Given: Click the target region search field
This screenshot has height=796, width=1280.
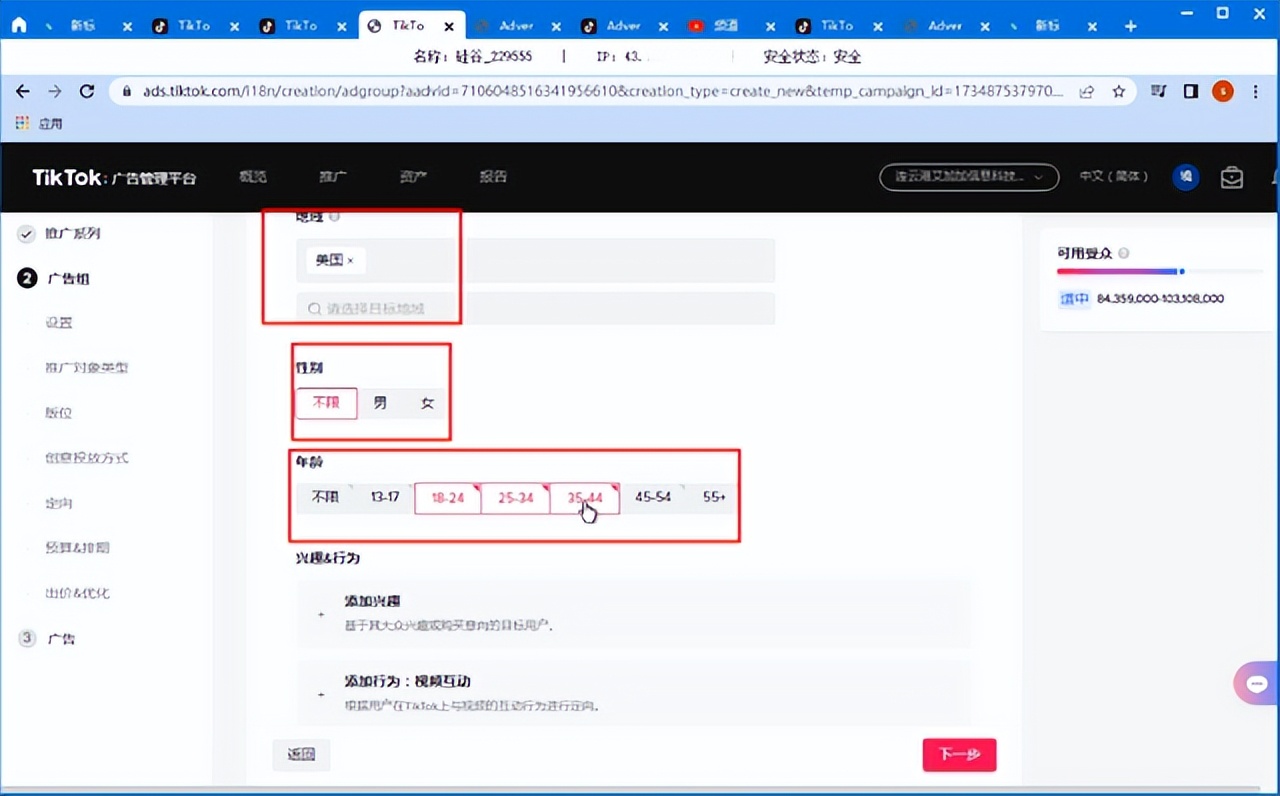Looking at the screenshot, I should tap(535, 308).
